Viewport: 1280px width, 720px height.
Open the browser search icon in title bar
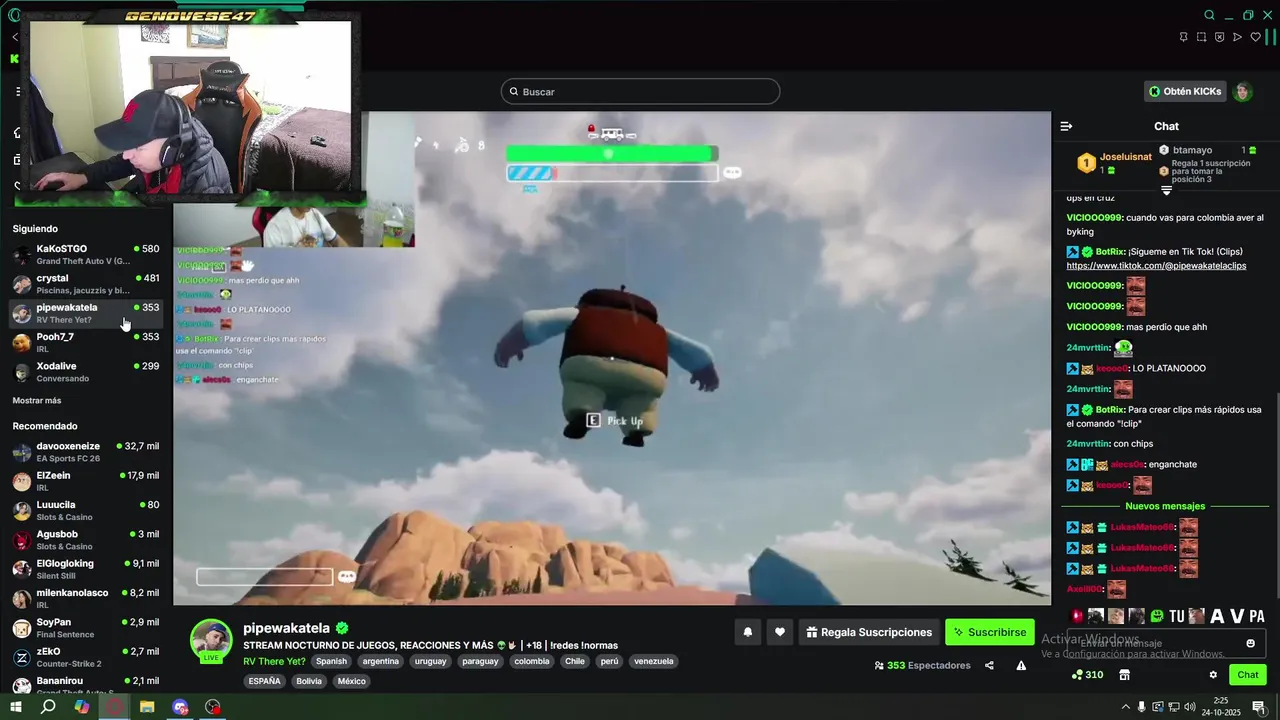[x=1209, y=15]
